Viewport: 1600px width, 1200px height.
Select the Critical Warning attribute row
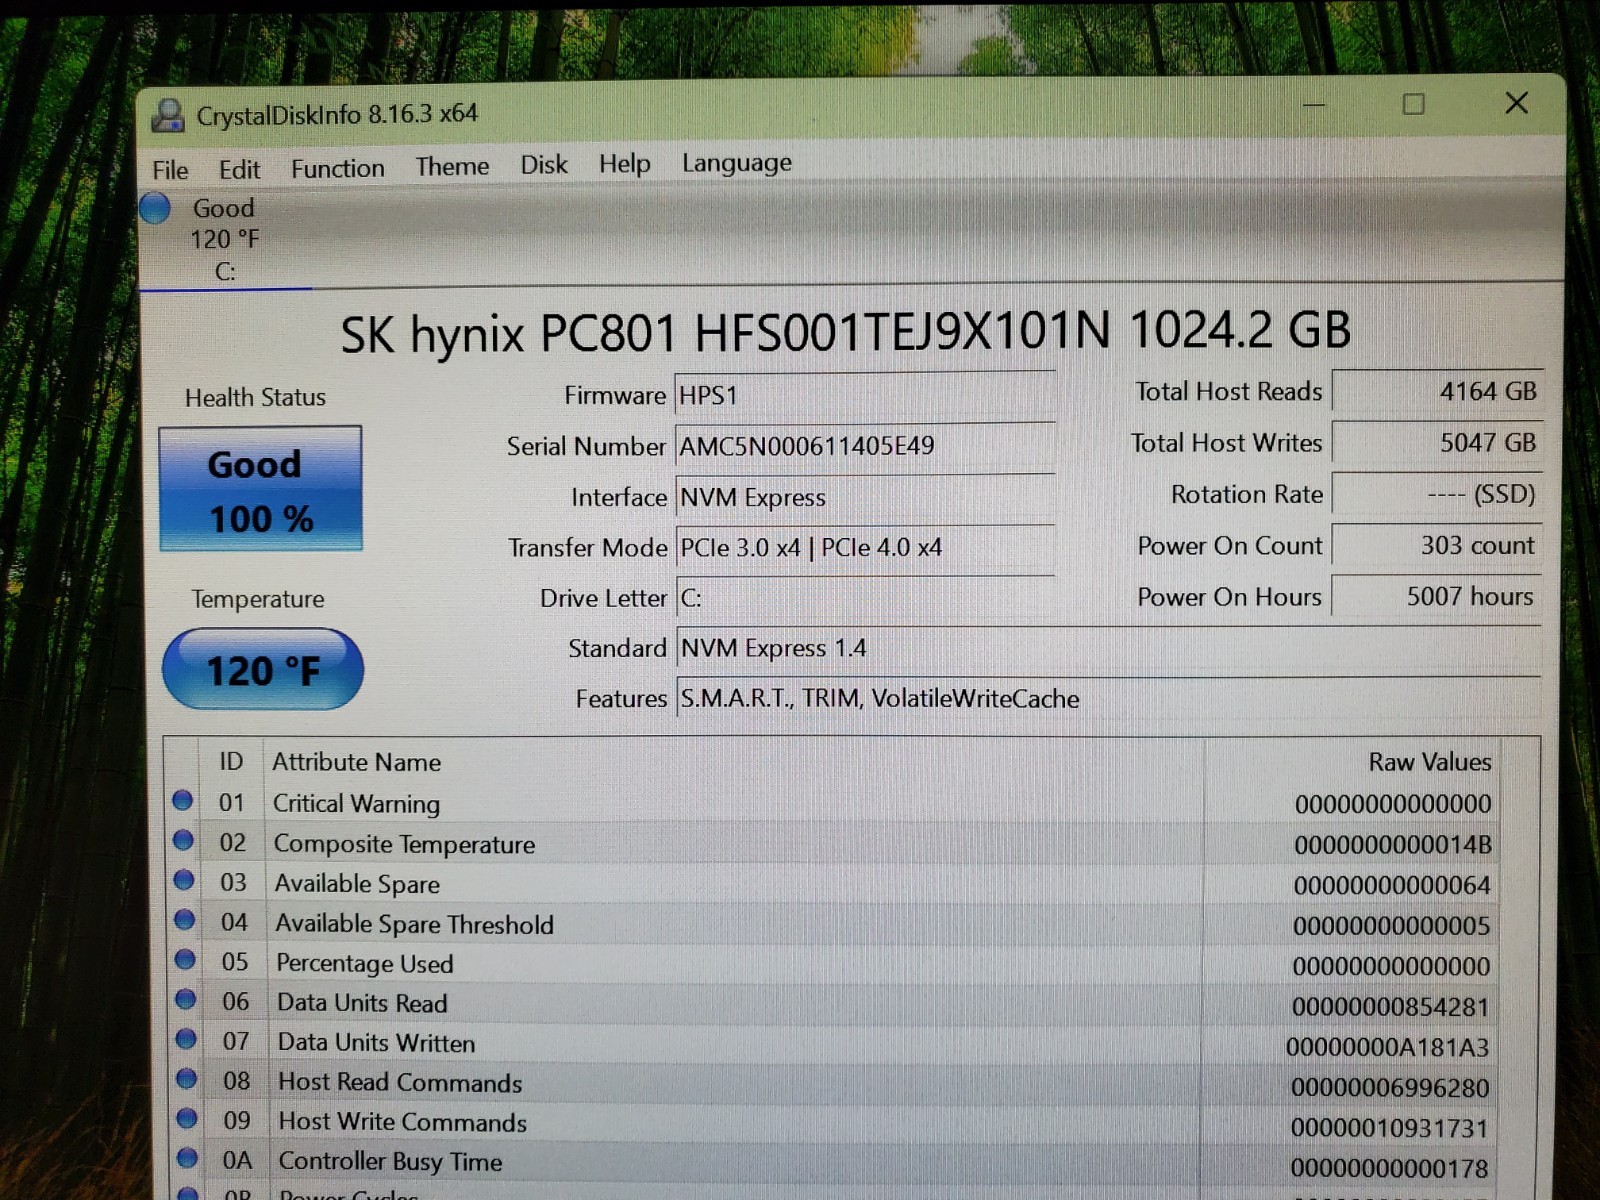coord(833,803)
